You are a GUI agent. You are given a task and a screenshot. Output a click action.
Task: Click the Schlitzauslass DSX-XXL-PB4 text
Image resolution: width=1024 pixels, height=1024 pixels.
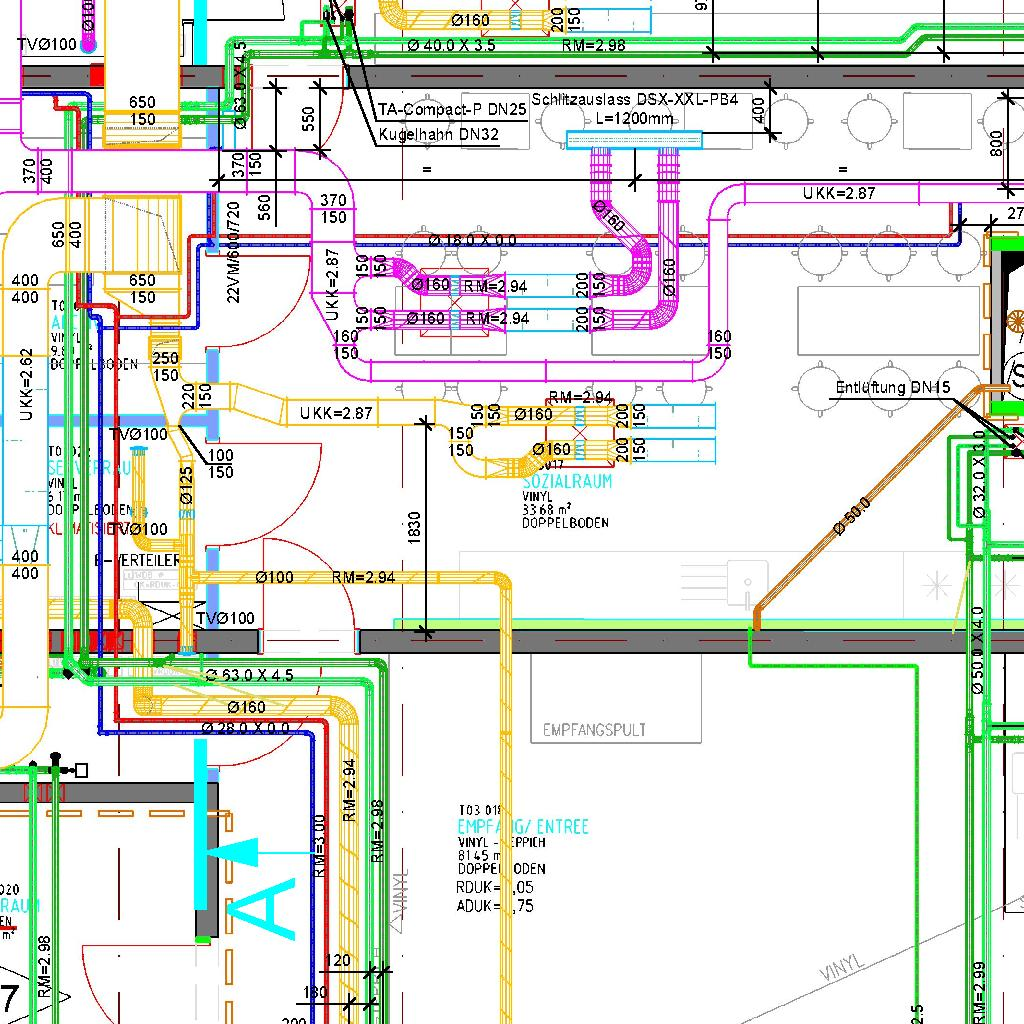(635, 100)
